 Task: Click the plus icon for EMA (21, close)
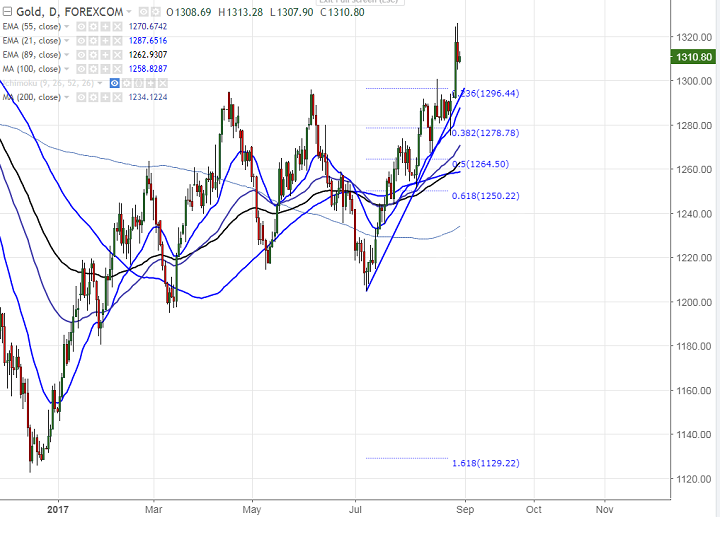point(105,41)
